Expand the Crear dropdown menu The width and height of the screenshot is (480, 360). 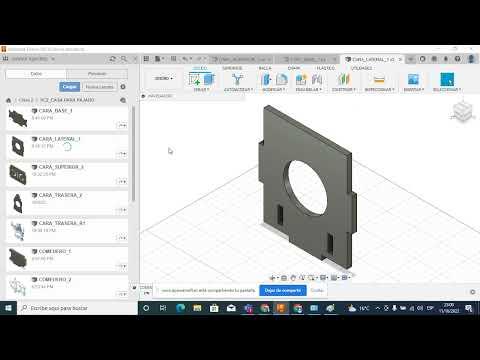coord(201,89)
